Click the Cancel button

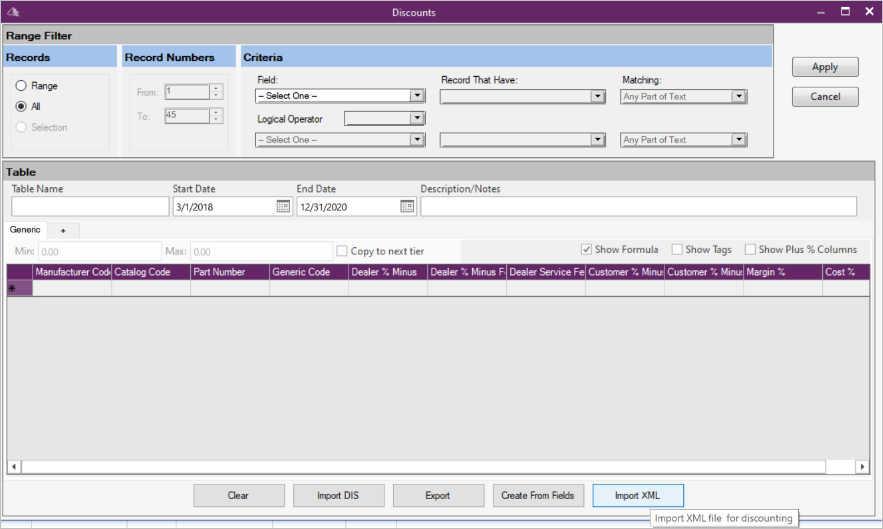click(825, 96)
